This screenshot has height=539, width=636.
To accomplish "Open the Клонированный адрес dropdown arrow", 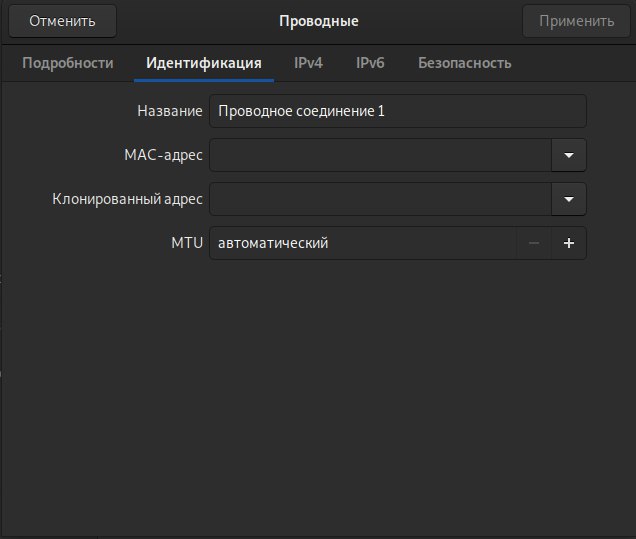I will (x=569, y=199).
